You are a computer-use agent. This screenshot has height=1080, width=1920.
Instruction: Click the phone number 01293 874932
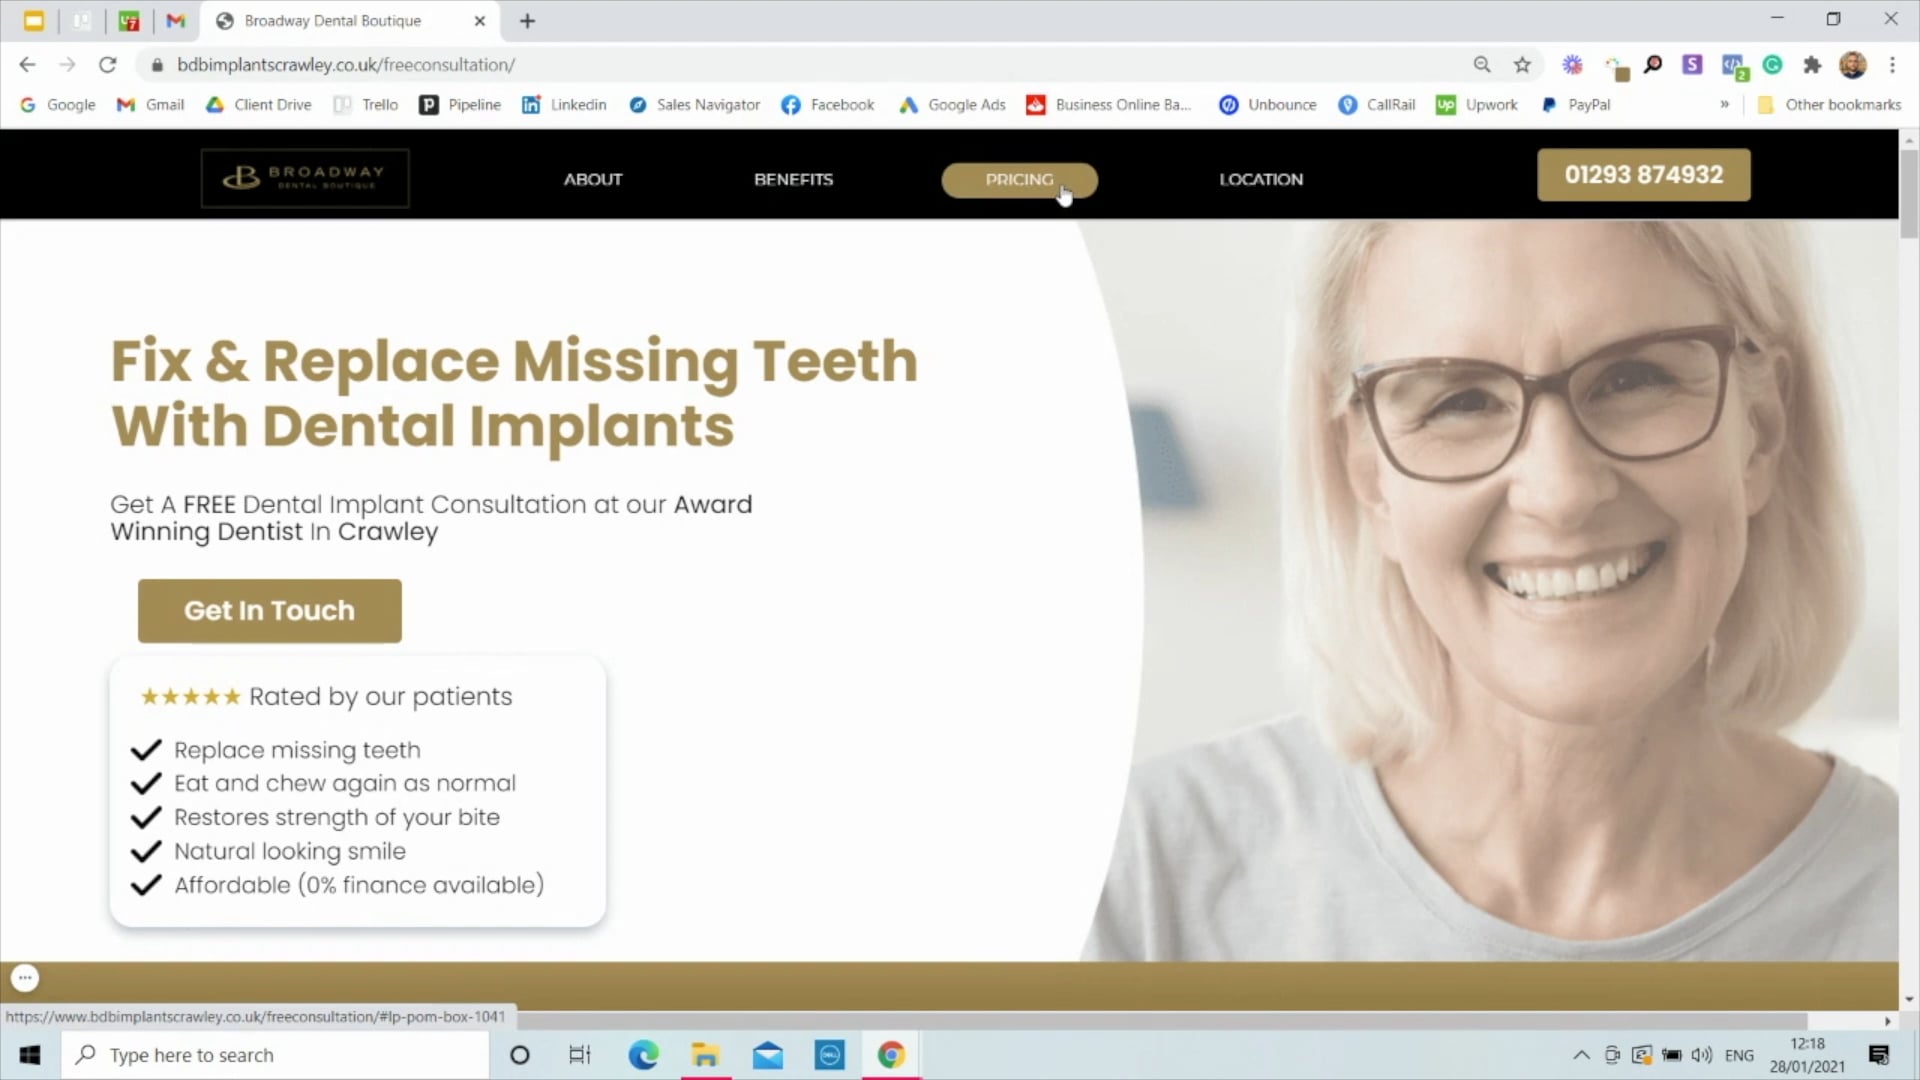(1643, 174)
